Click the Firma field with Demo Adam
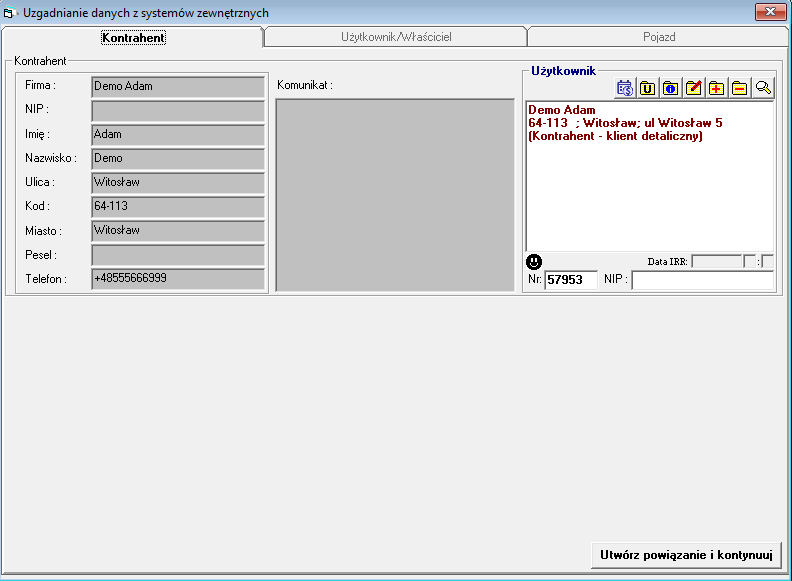The width and height of the screenshot is (792, 581). 177,86
